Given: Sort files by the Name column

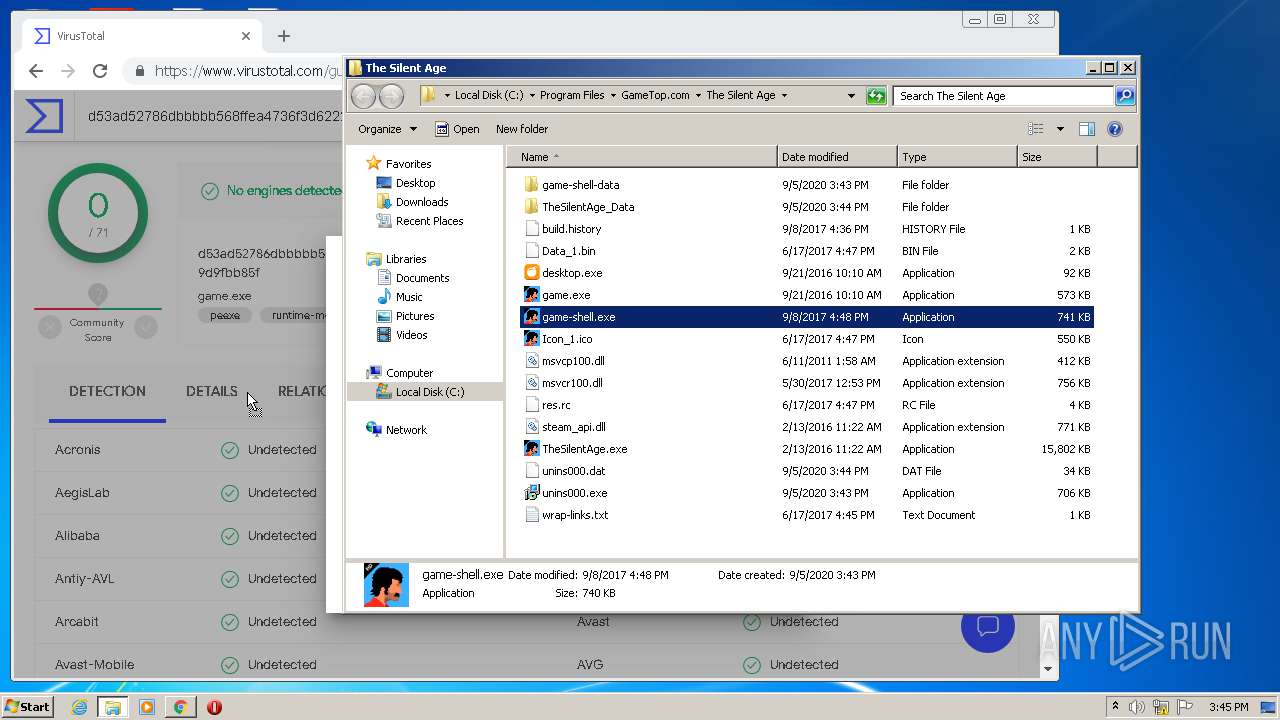Looking at the screenshot, I should [642, 157].
